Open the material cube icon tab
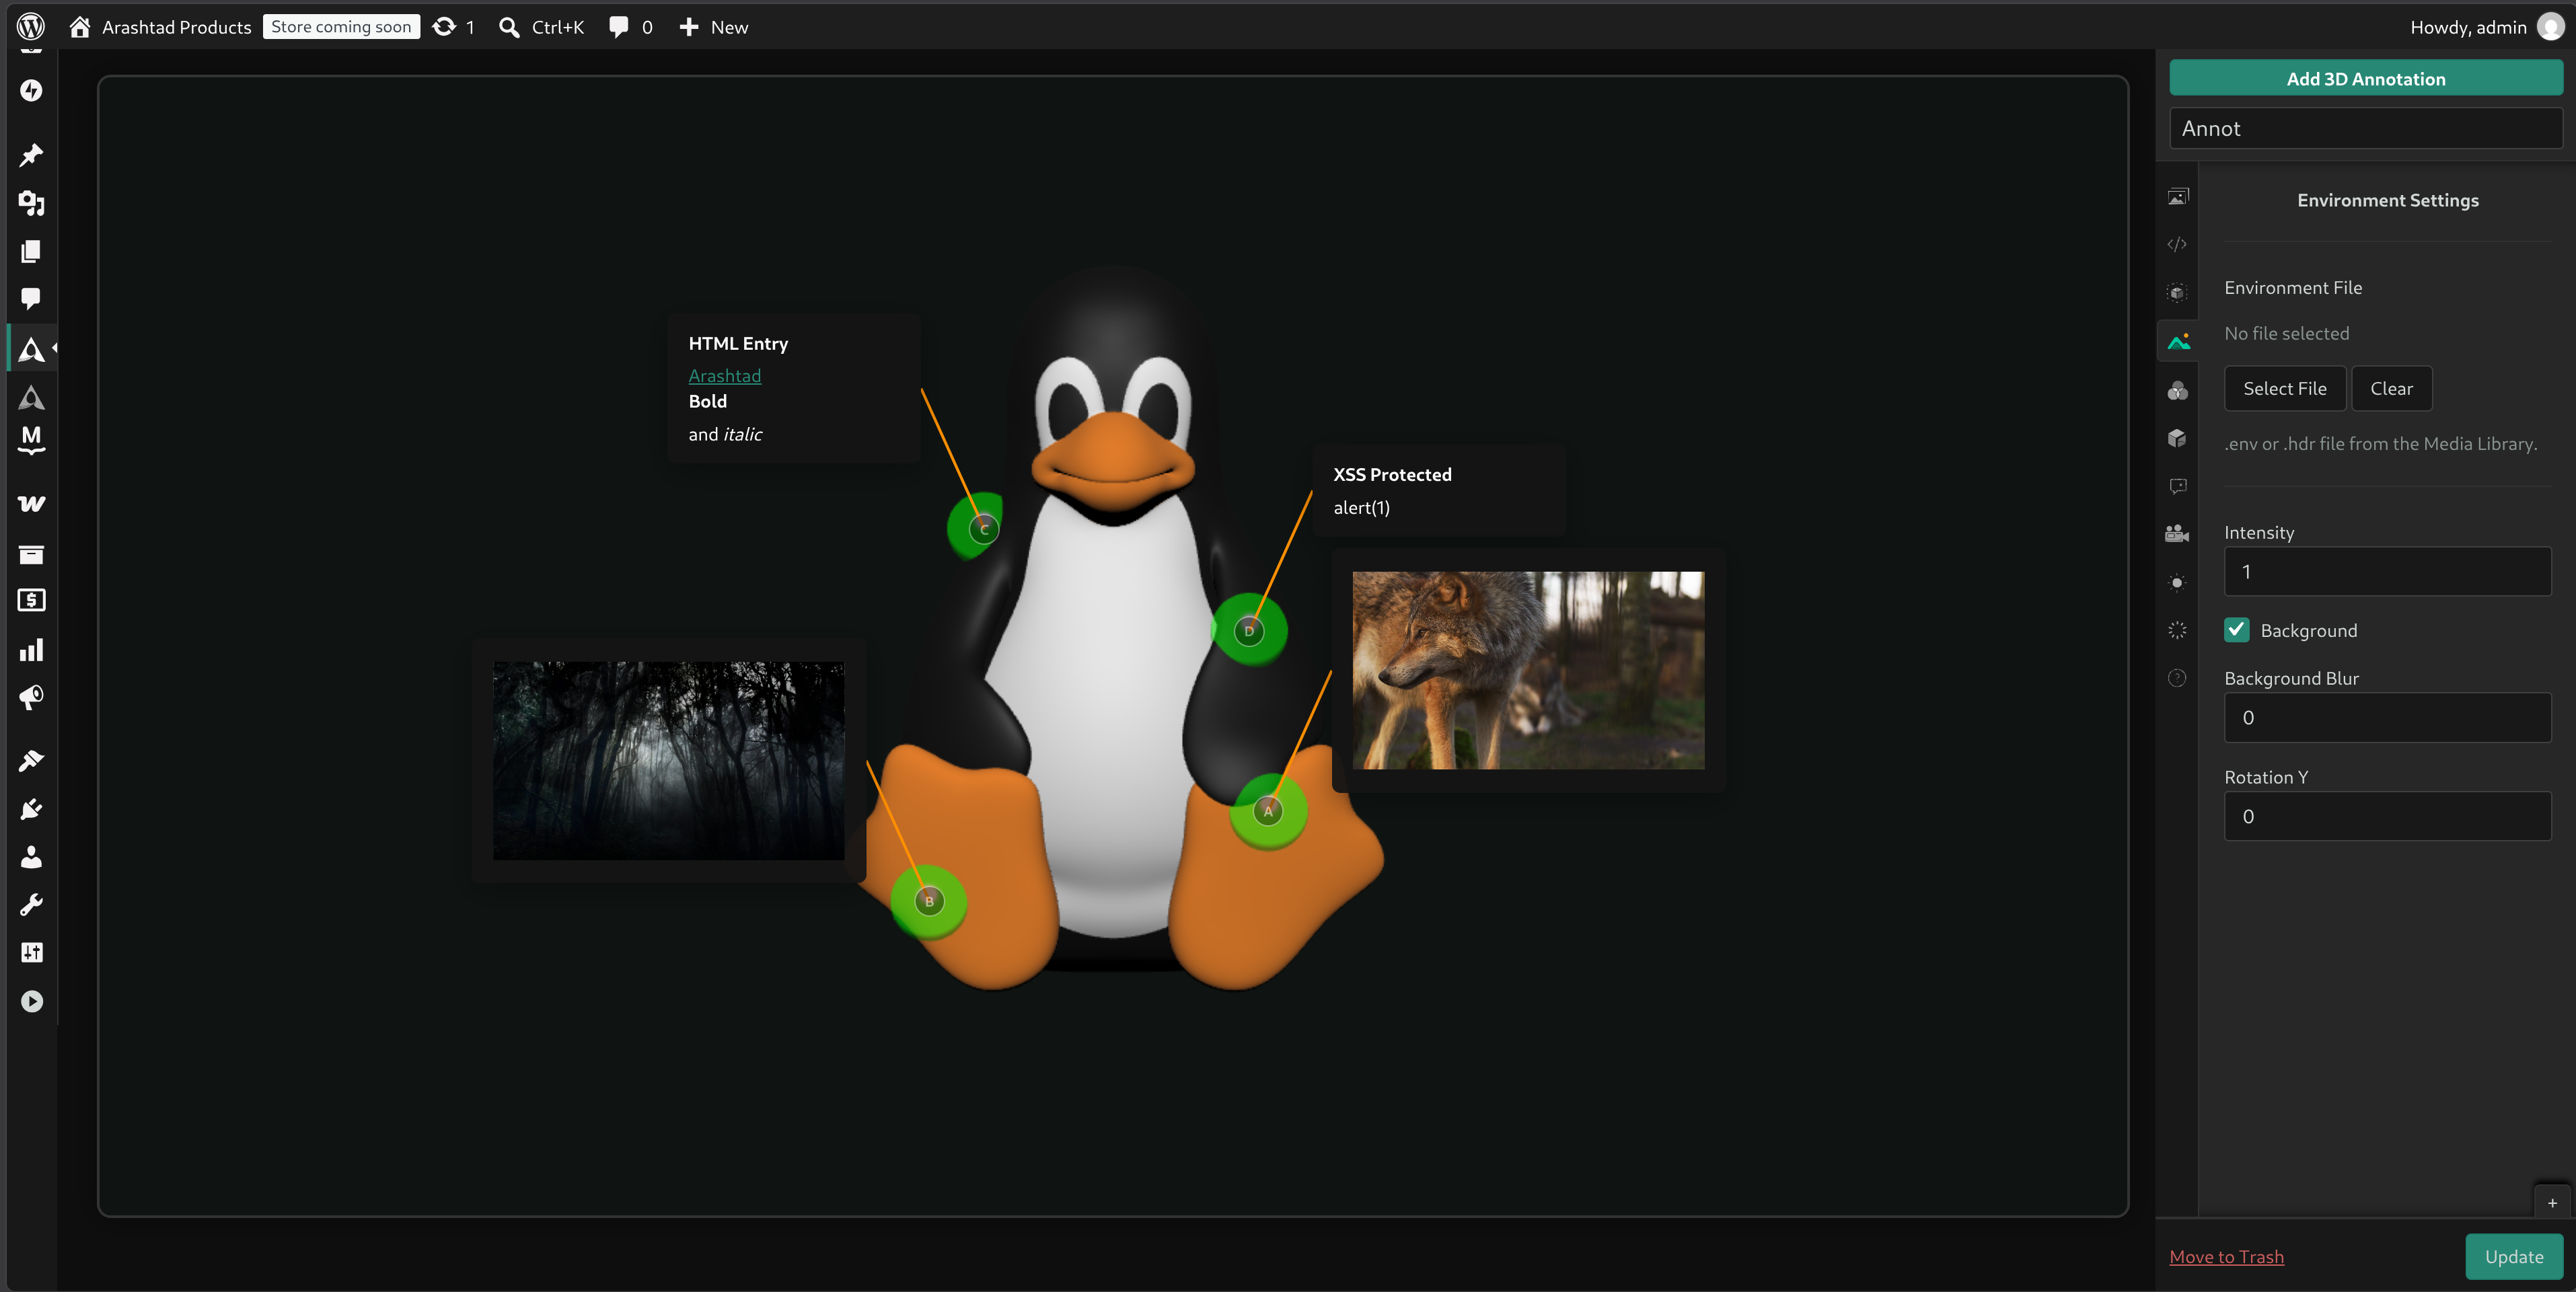The image size is (2576, 1292). (x=2177, y=438)
